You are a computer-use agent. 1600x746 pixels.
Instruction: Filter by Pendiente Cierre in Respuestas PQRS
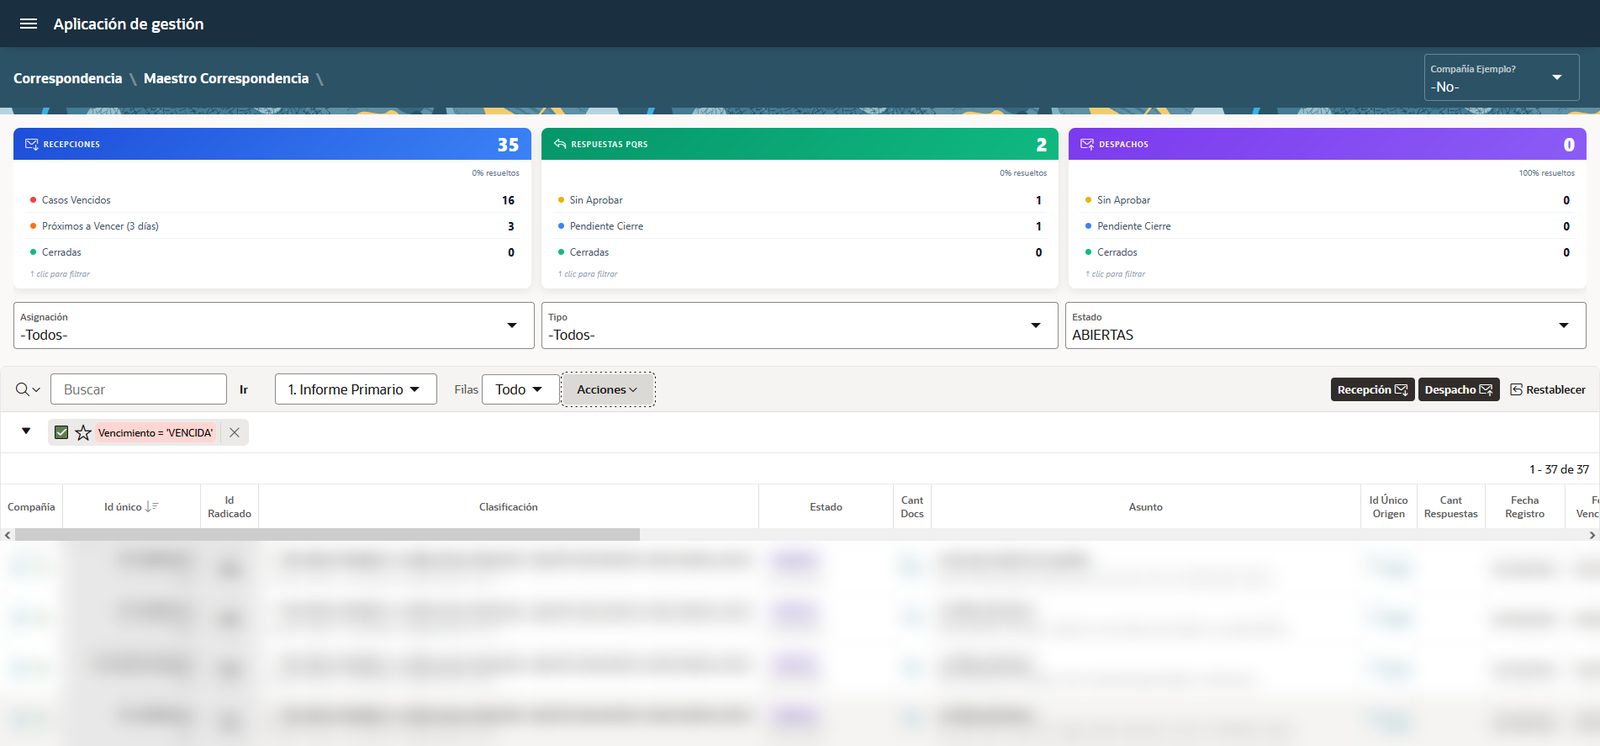coord(800,226)
